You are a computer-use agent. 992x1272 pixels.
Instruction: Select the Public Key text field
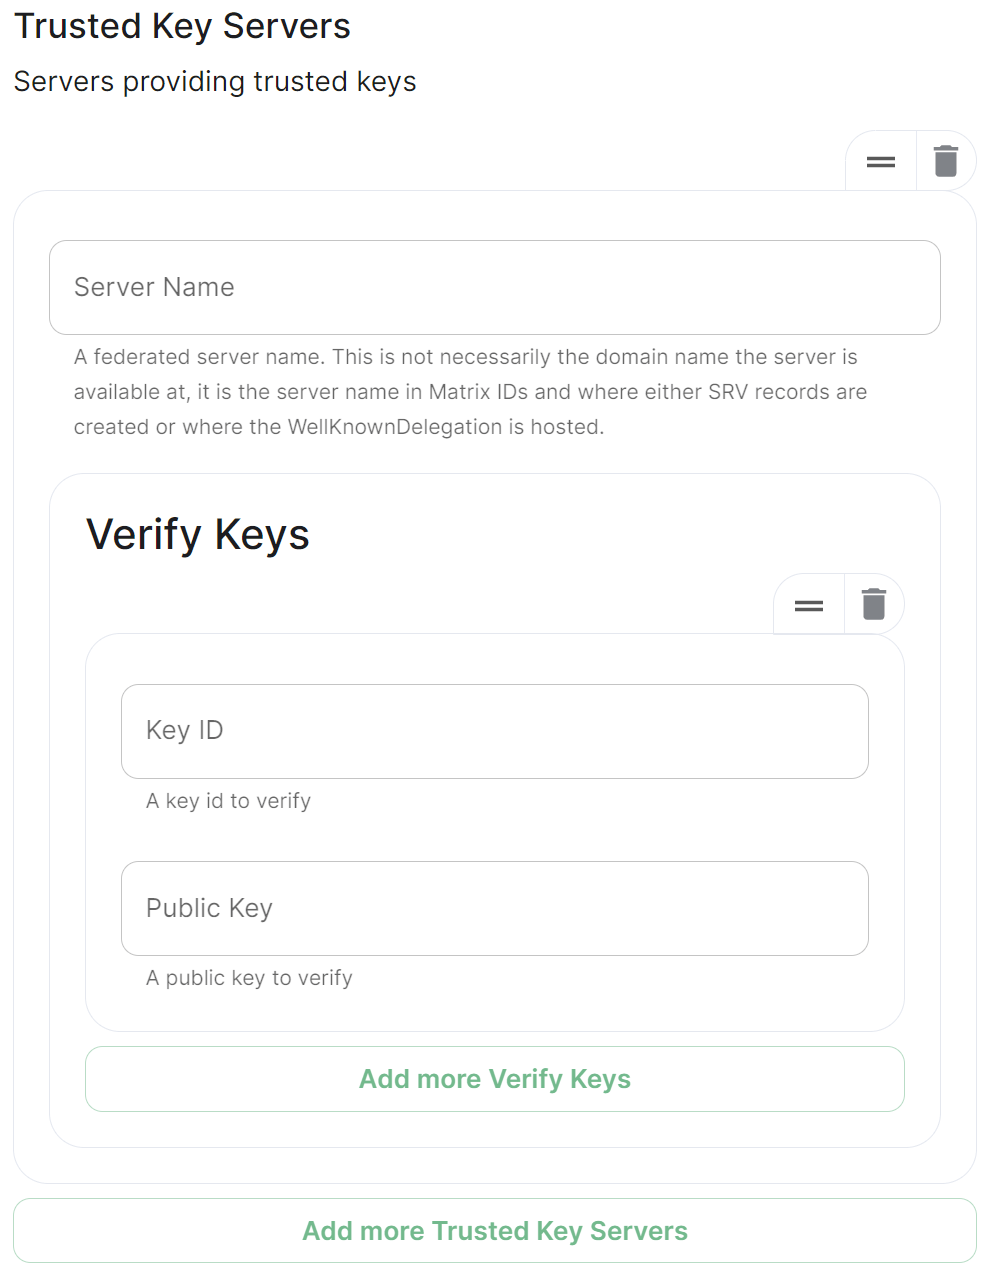click(x=495, y=908)
